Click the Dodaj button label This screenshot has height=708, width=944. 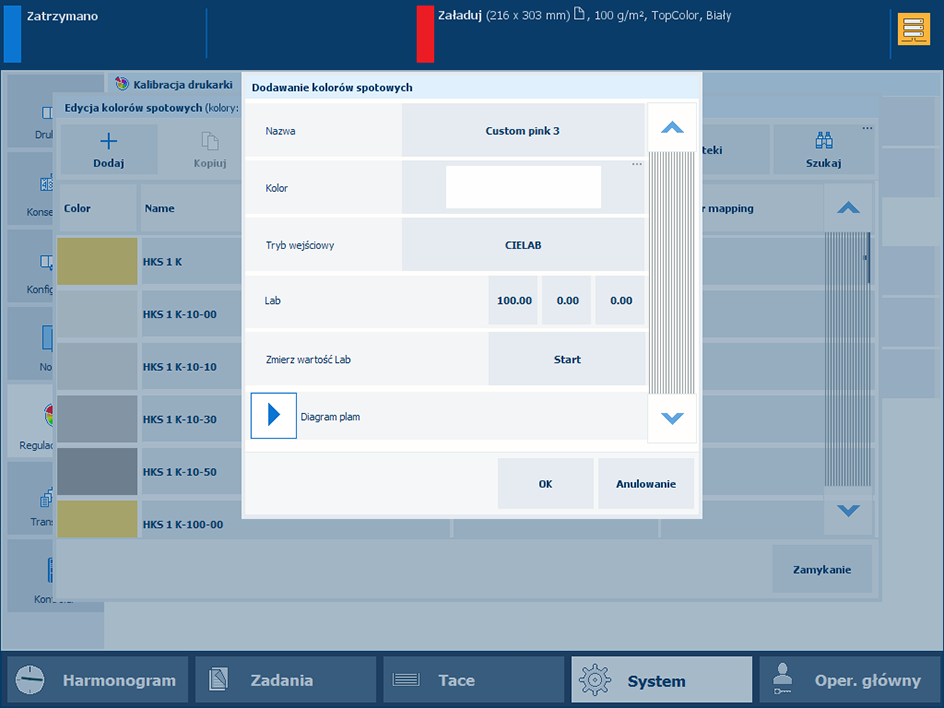pos(108,163)
